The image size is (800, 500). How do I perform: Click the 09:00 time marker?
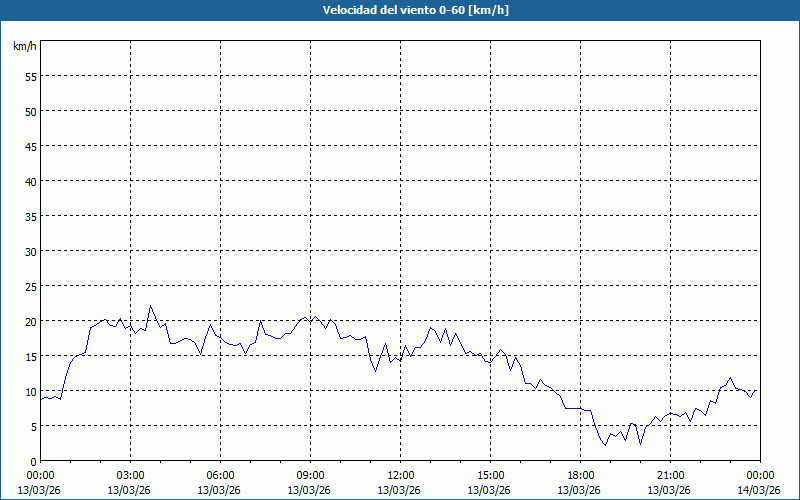(x=311, y=475)
